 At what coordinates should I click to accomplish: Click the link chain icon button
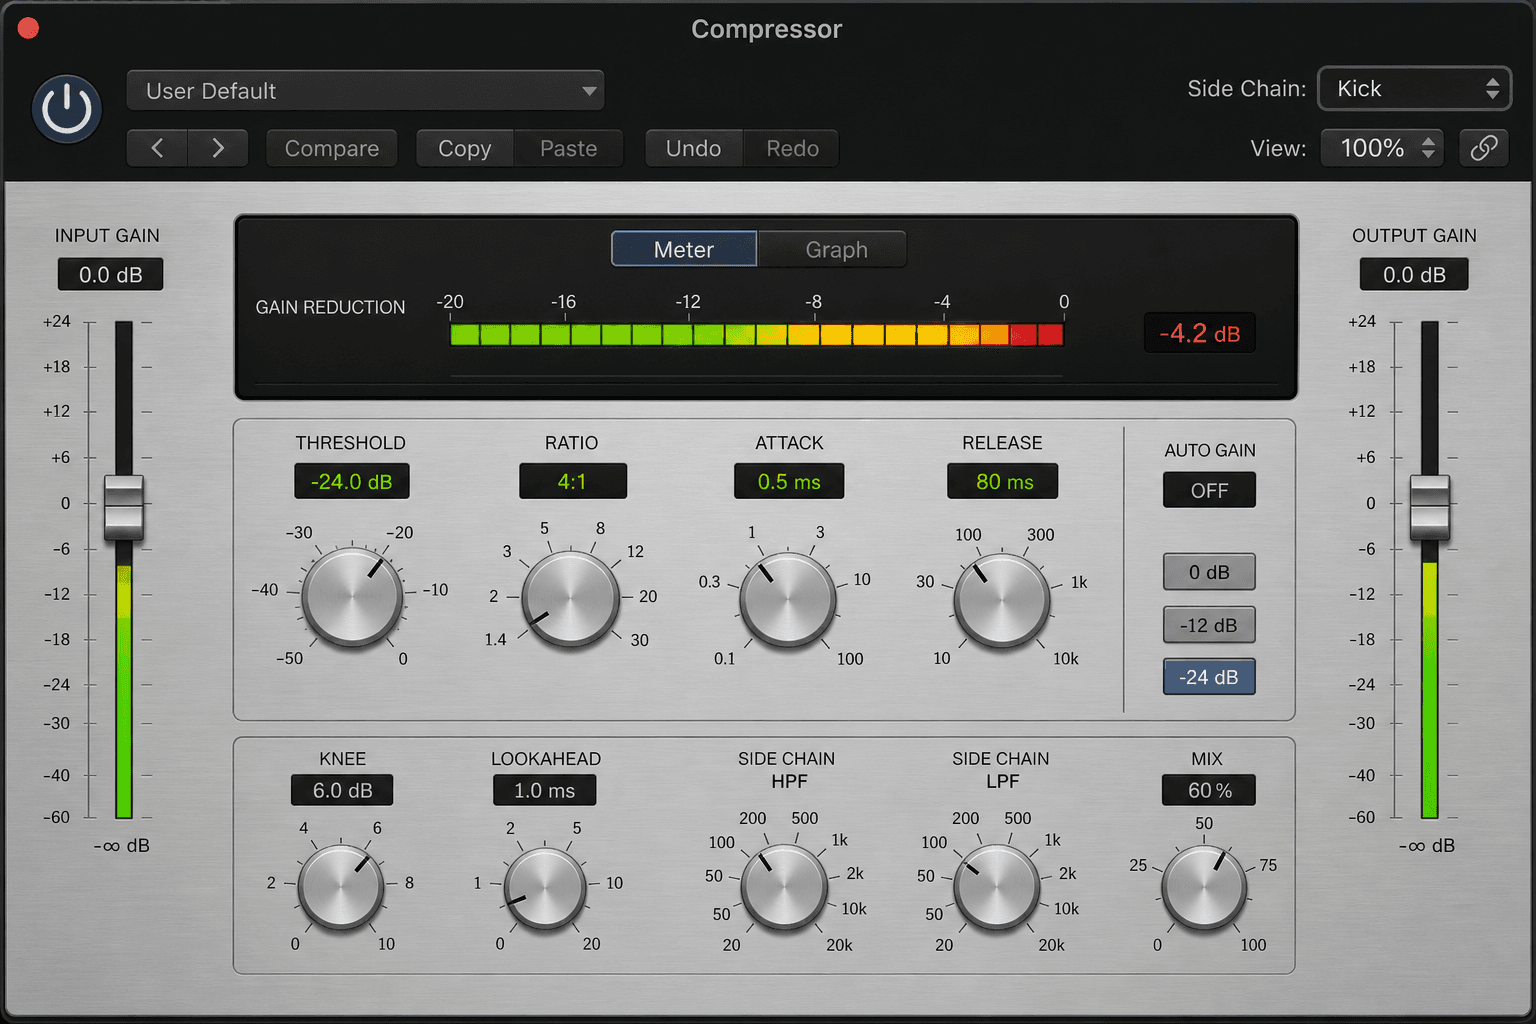(x=1484, y=148)
